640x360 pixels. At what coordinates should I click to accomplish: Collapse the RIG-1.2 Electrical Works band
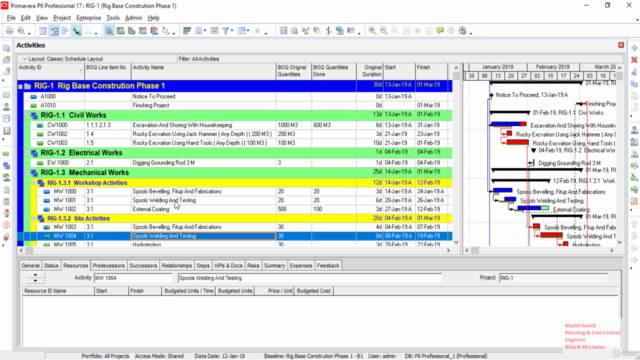tap(27, 153)
